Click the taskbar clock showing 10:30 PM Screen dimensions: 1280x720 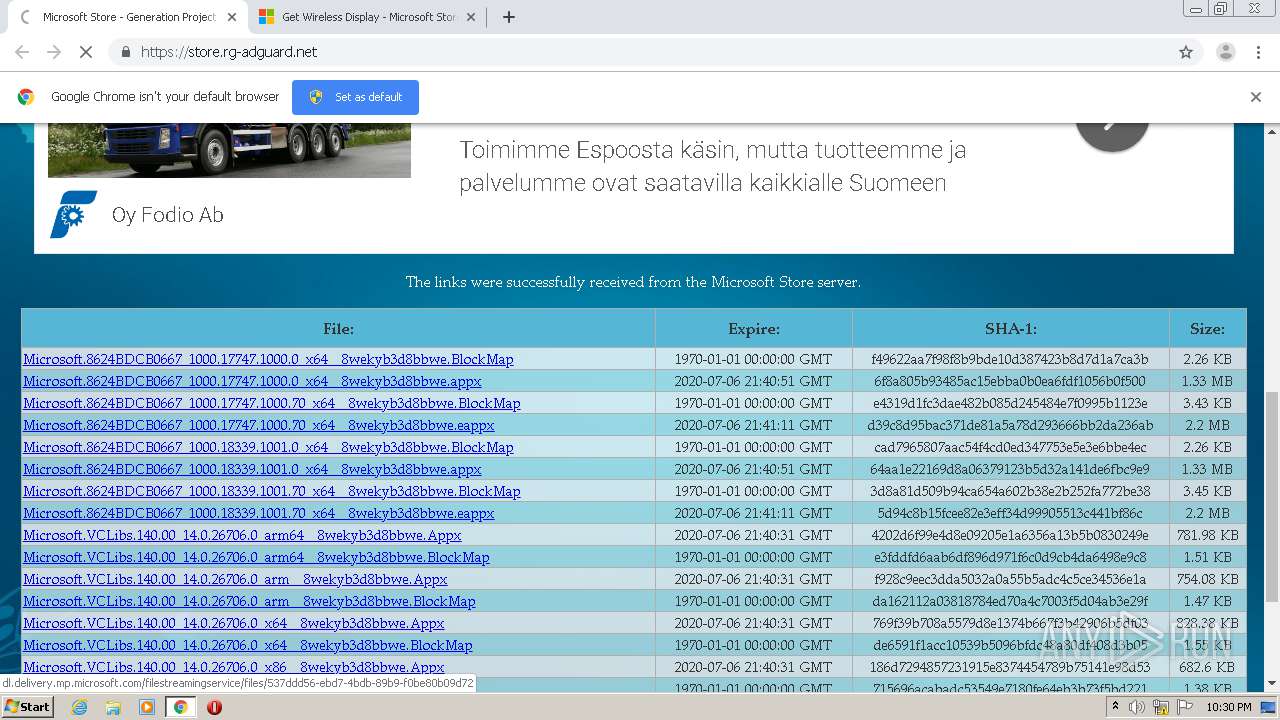click(x=1229, y=707)
